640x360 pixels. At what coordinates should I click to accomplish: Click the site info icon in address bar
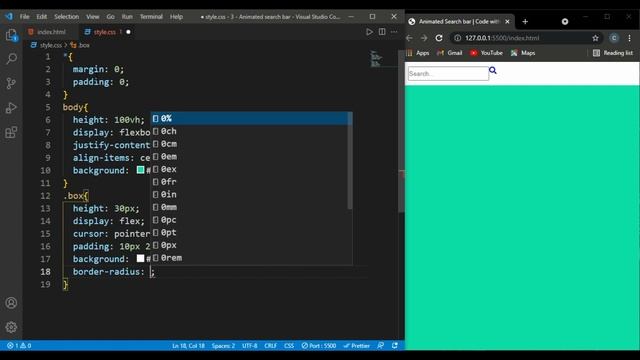[458, 38]
